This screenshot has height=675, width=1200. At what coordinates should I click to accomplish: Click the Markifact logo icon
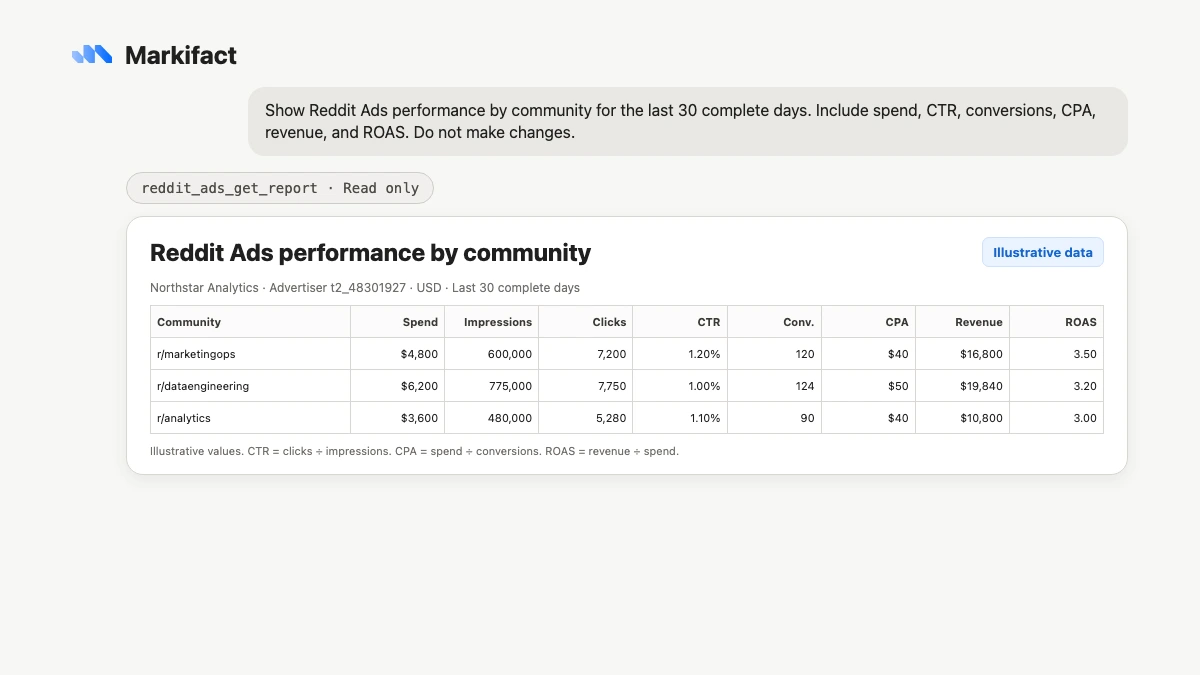92,55
